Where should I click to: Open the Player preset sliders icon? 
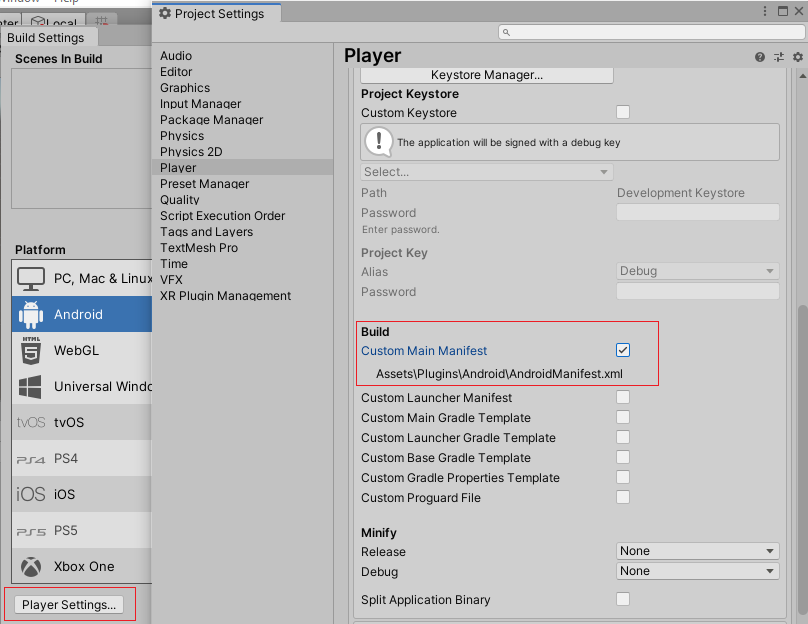point(779,57)
